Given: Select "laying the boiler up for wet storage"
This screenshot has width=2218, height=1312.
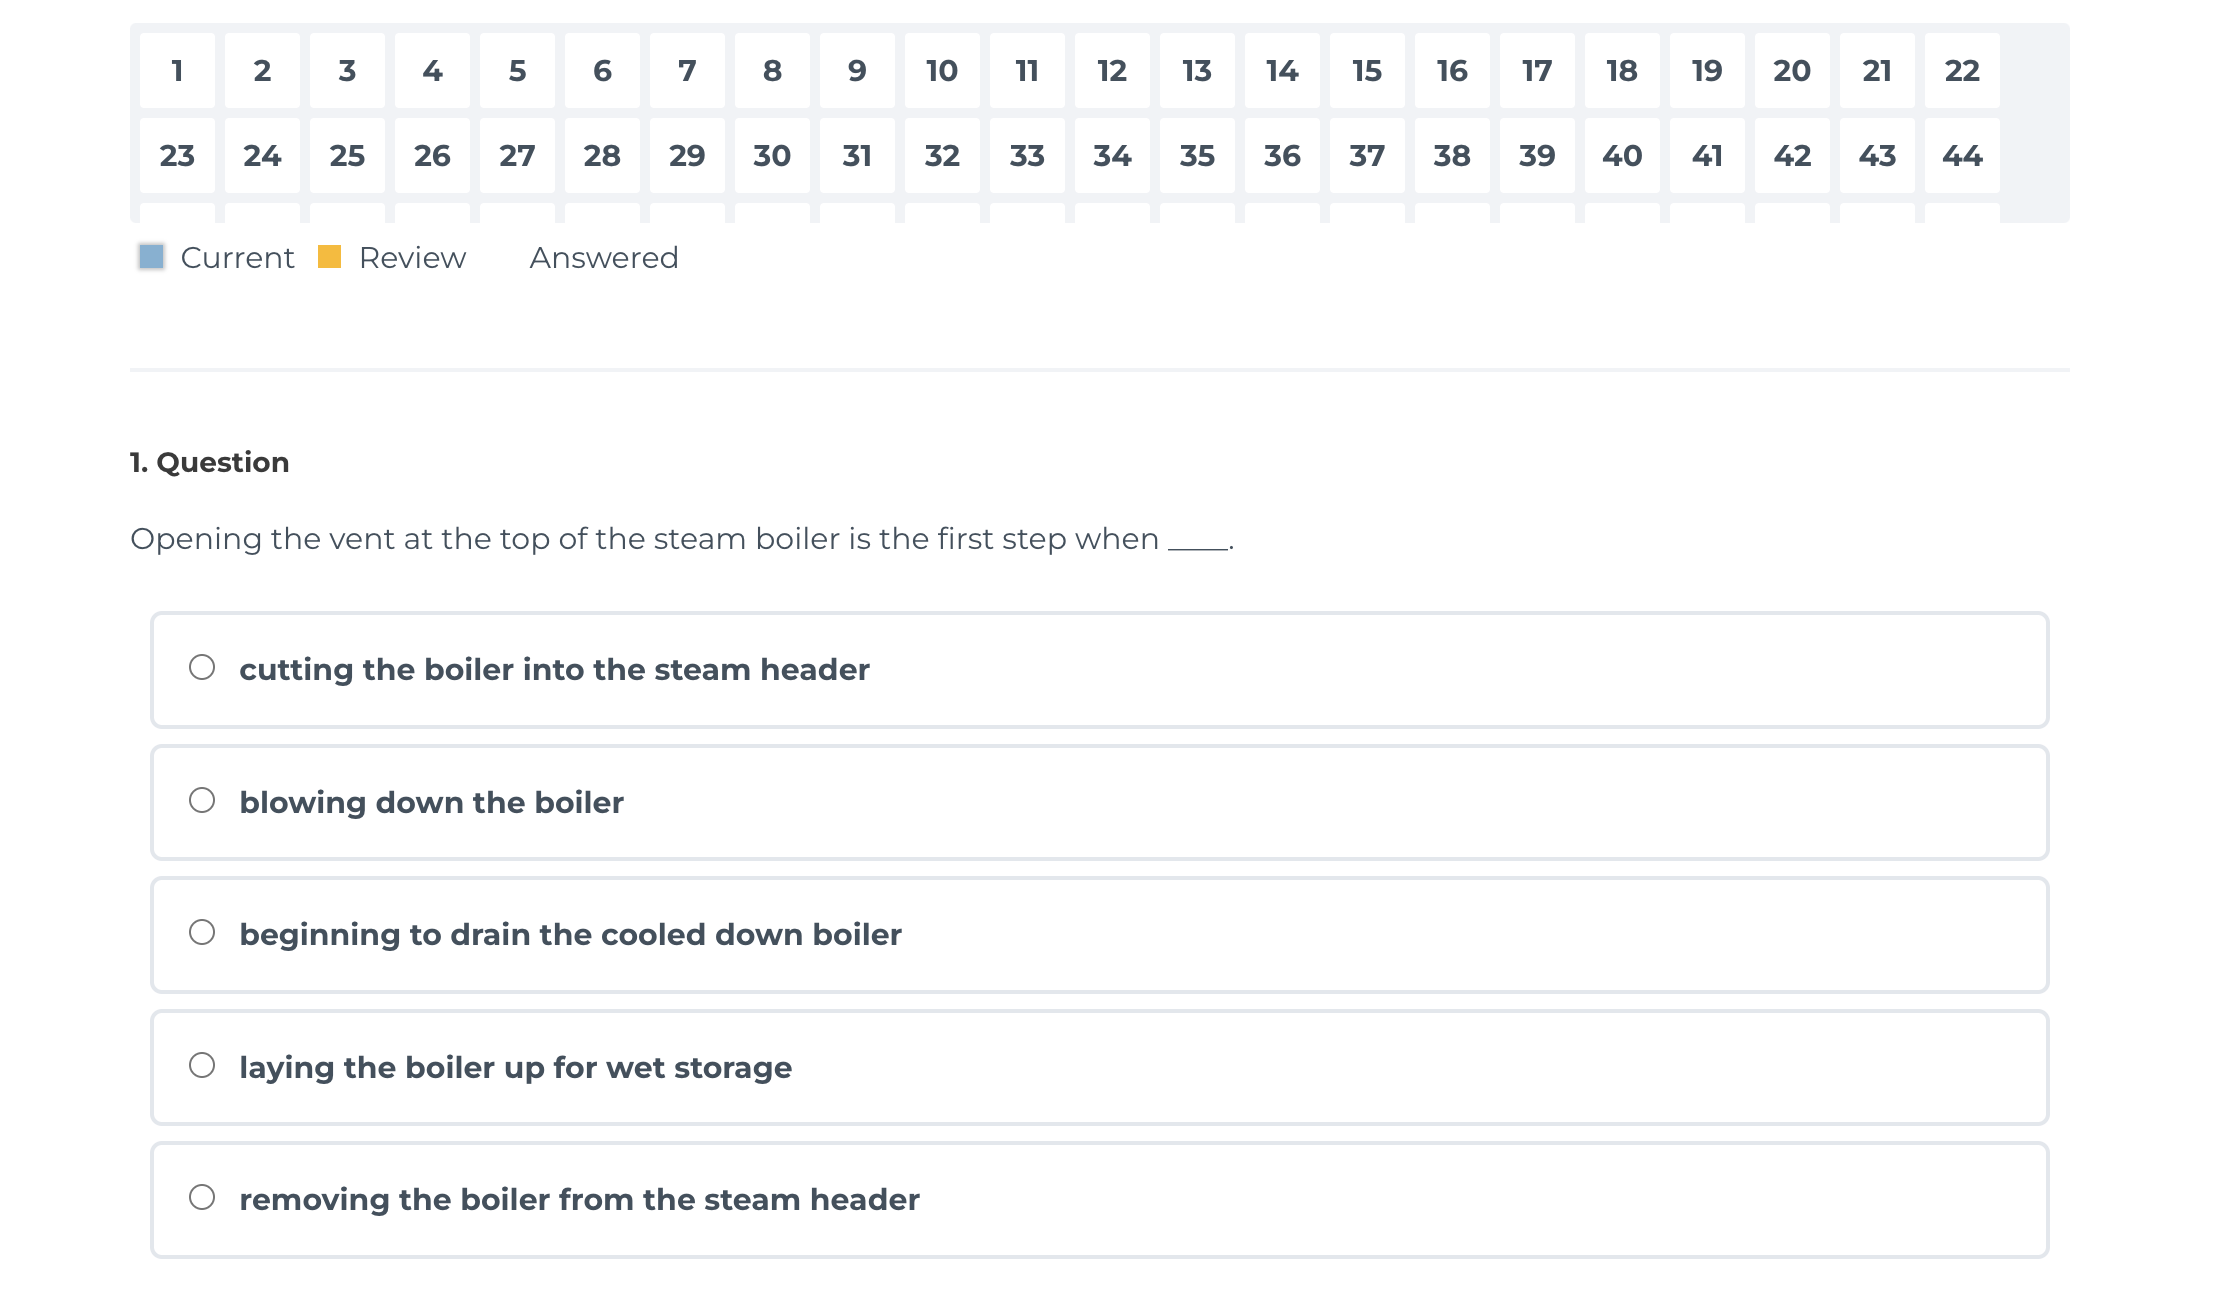Looking at the screenshot, I should click(x=202, y=1066).
